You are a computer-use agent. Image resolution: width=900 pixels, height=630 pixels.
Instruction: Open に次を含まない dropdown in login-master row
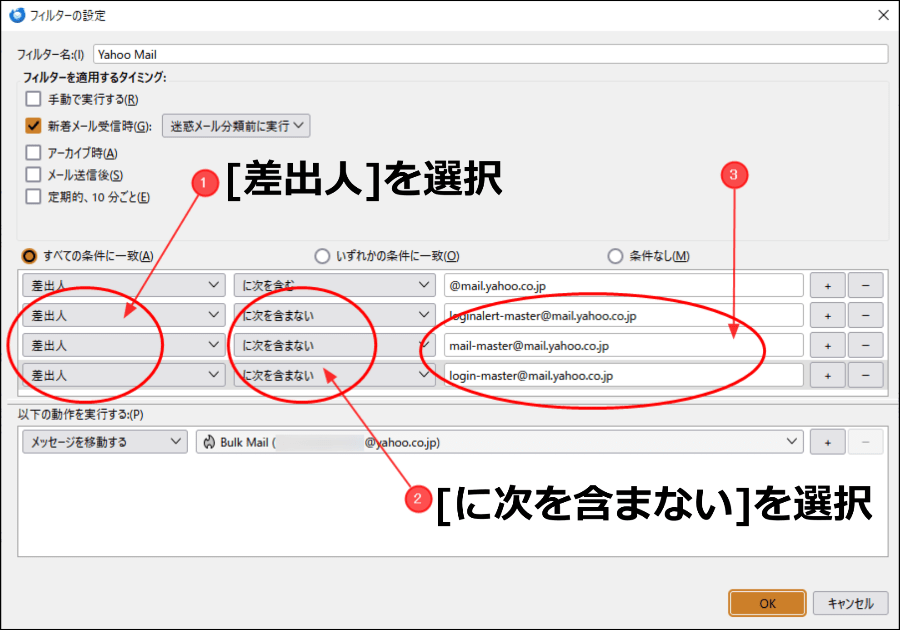(335, 375)
